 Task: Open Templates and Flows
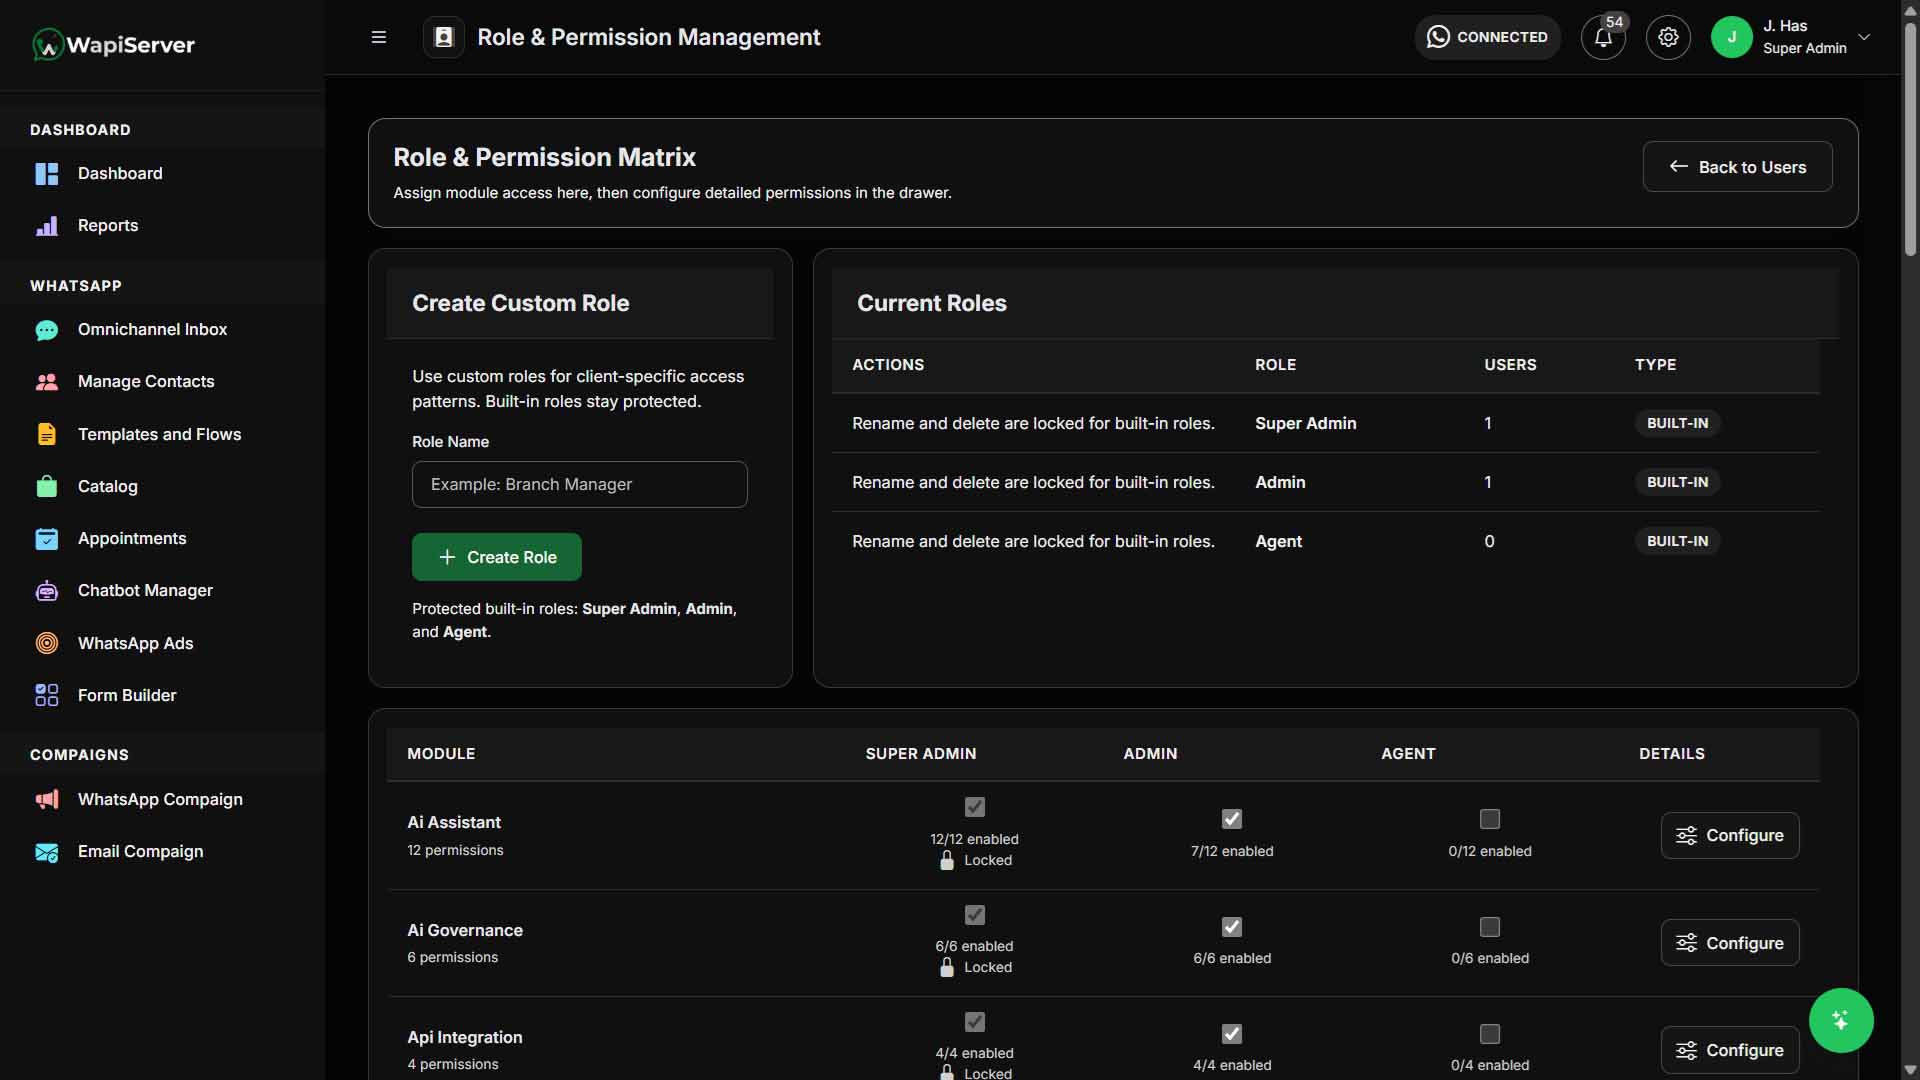(x=159, y=434)
